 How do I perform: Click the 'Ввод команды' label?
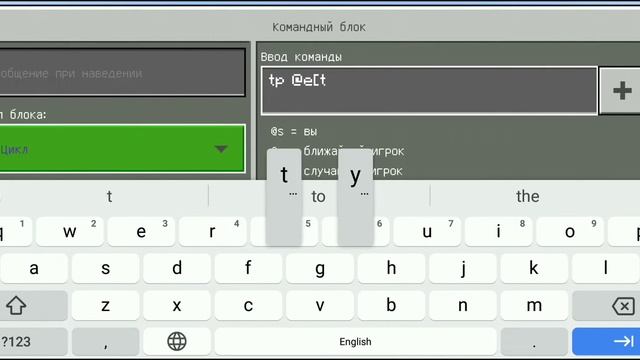[x=301, y=57]
